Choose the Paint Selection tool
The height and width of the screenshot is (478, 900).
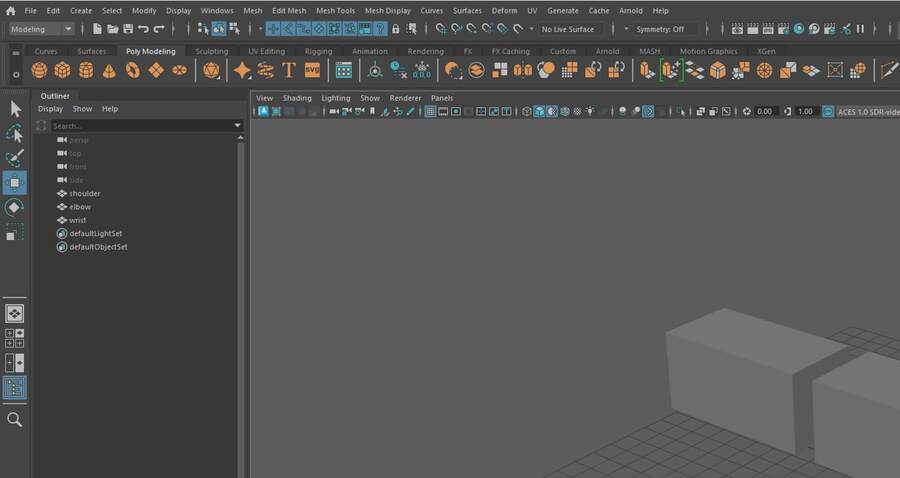point(15,158)
